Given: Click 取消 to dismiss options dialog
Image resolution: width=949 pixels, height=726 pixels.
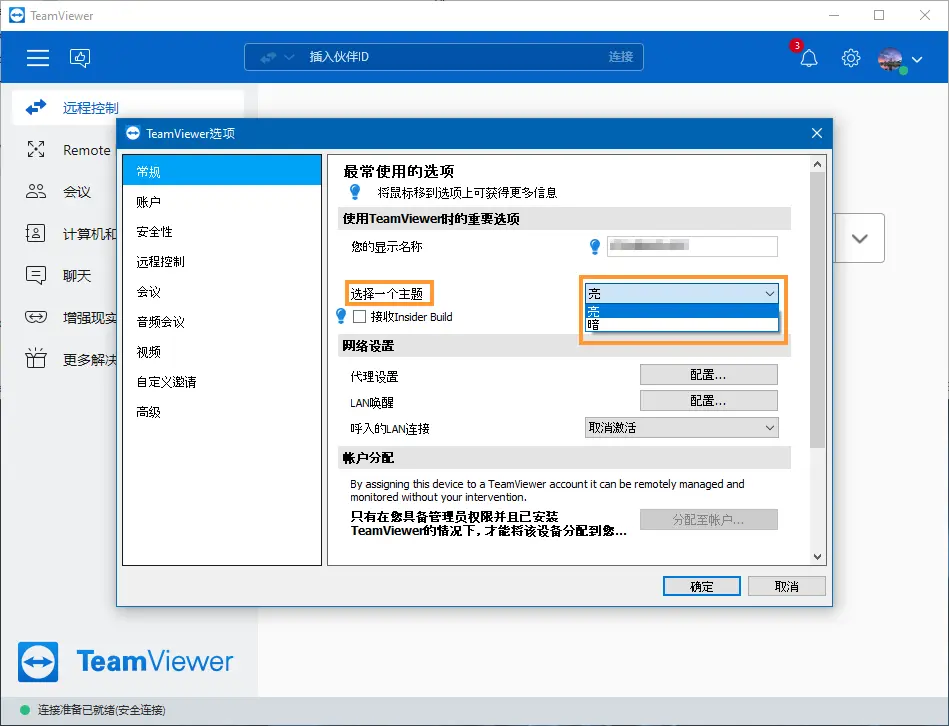Looking at the screenshot, I should point(787,586).
